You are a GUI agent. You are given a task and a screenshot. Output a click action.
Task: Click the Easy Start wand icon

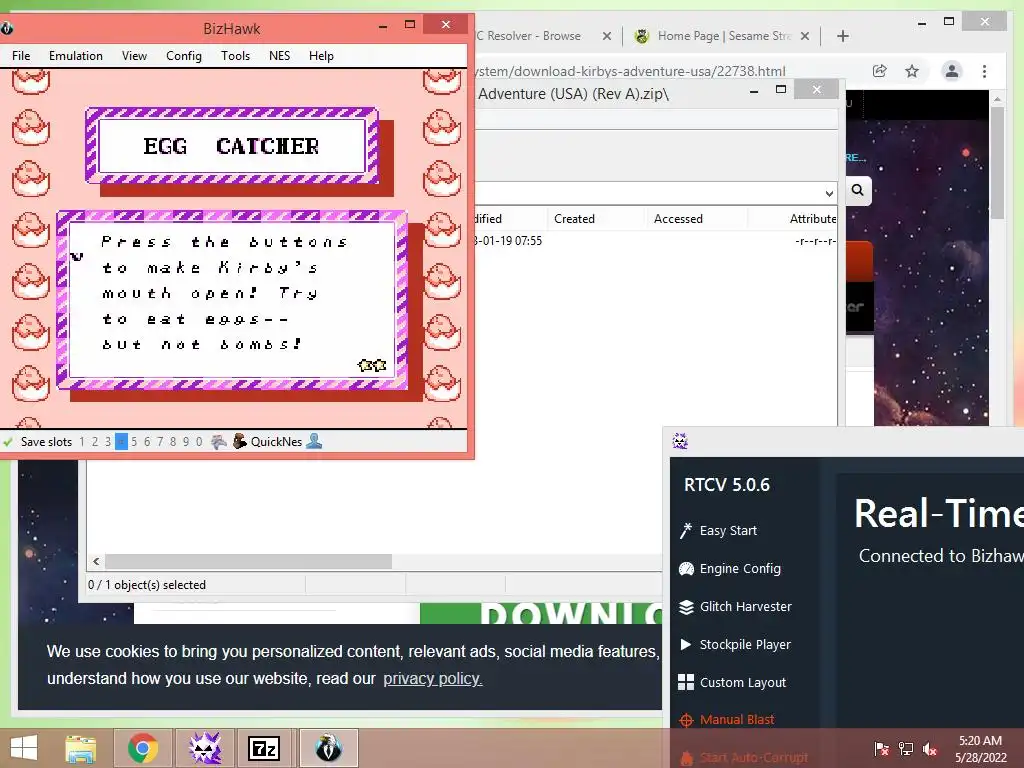coord(686,531)
